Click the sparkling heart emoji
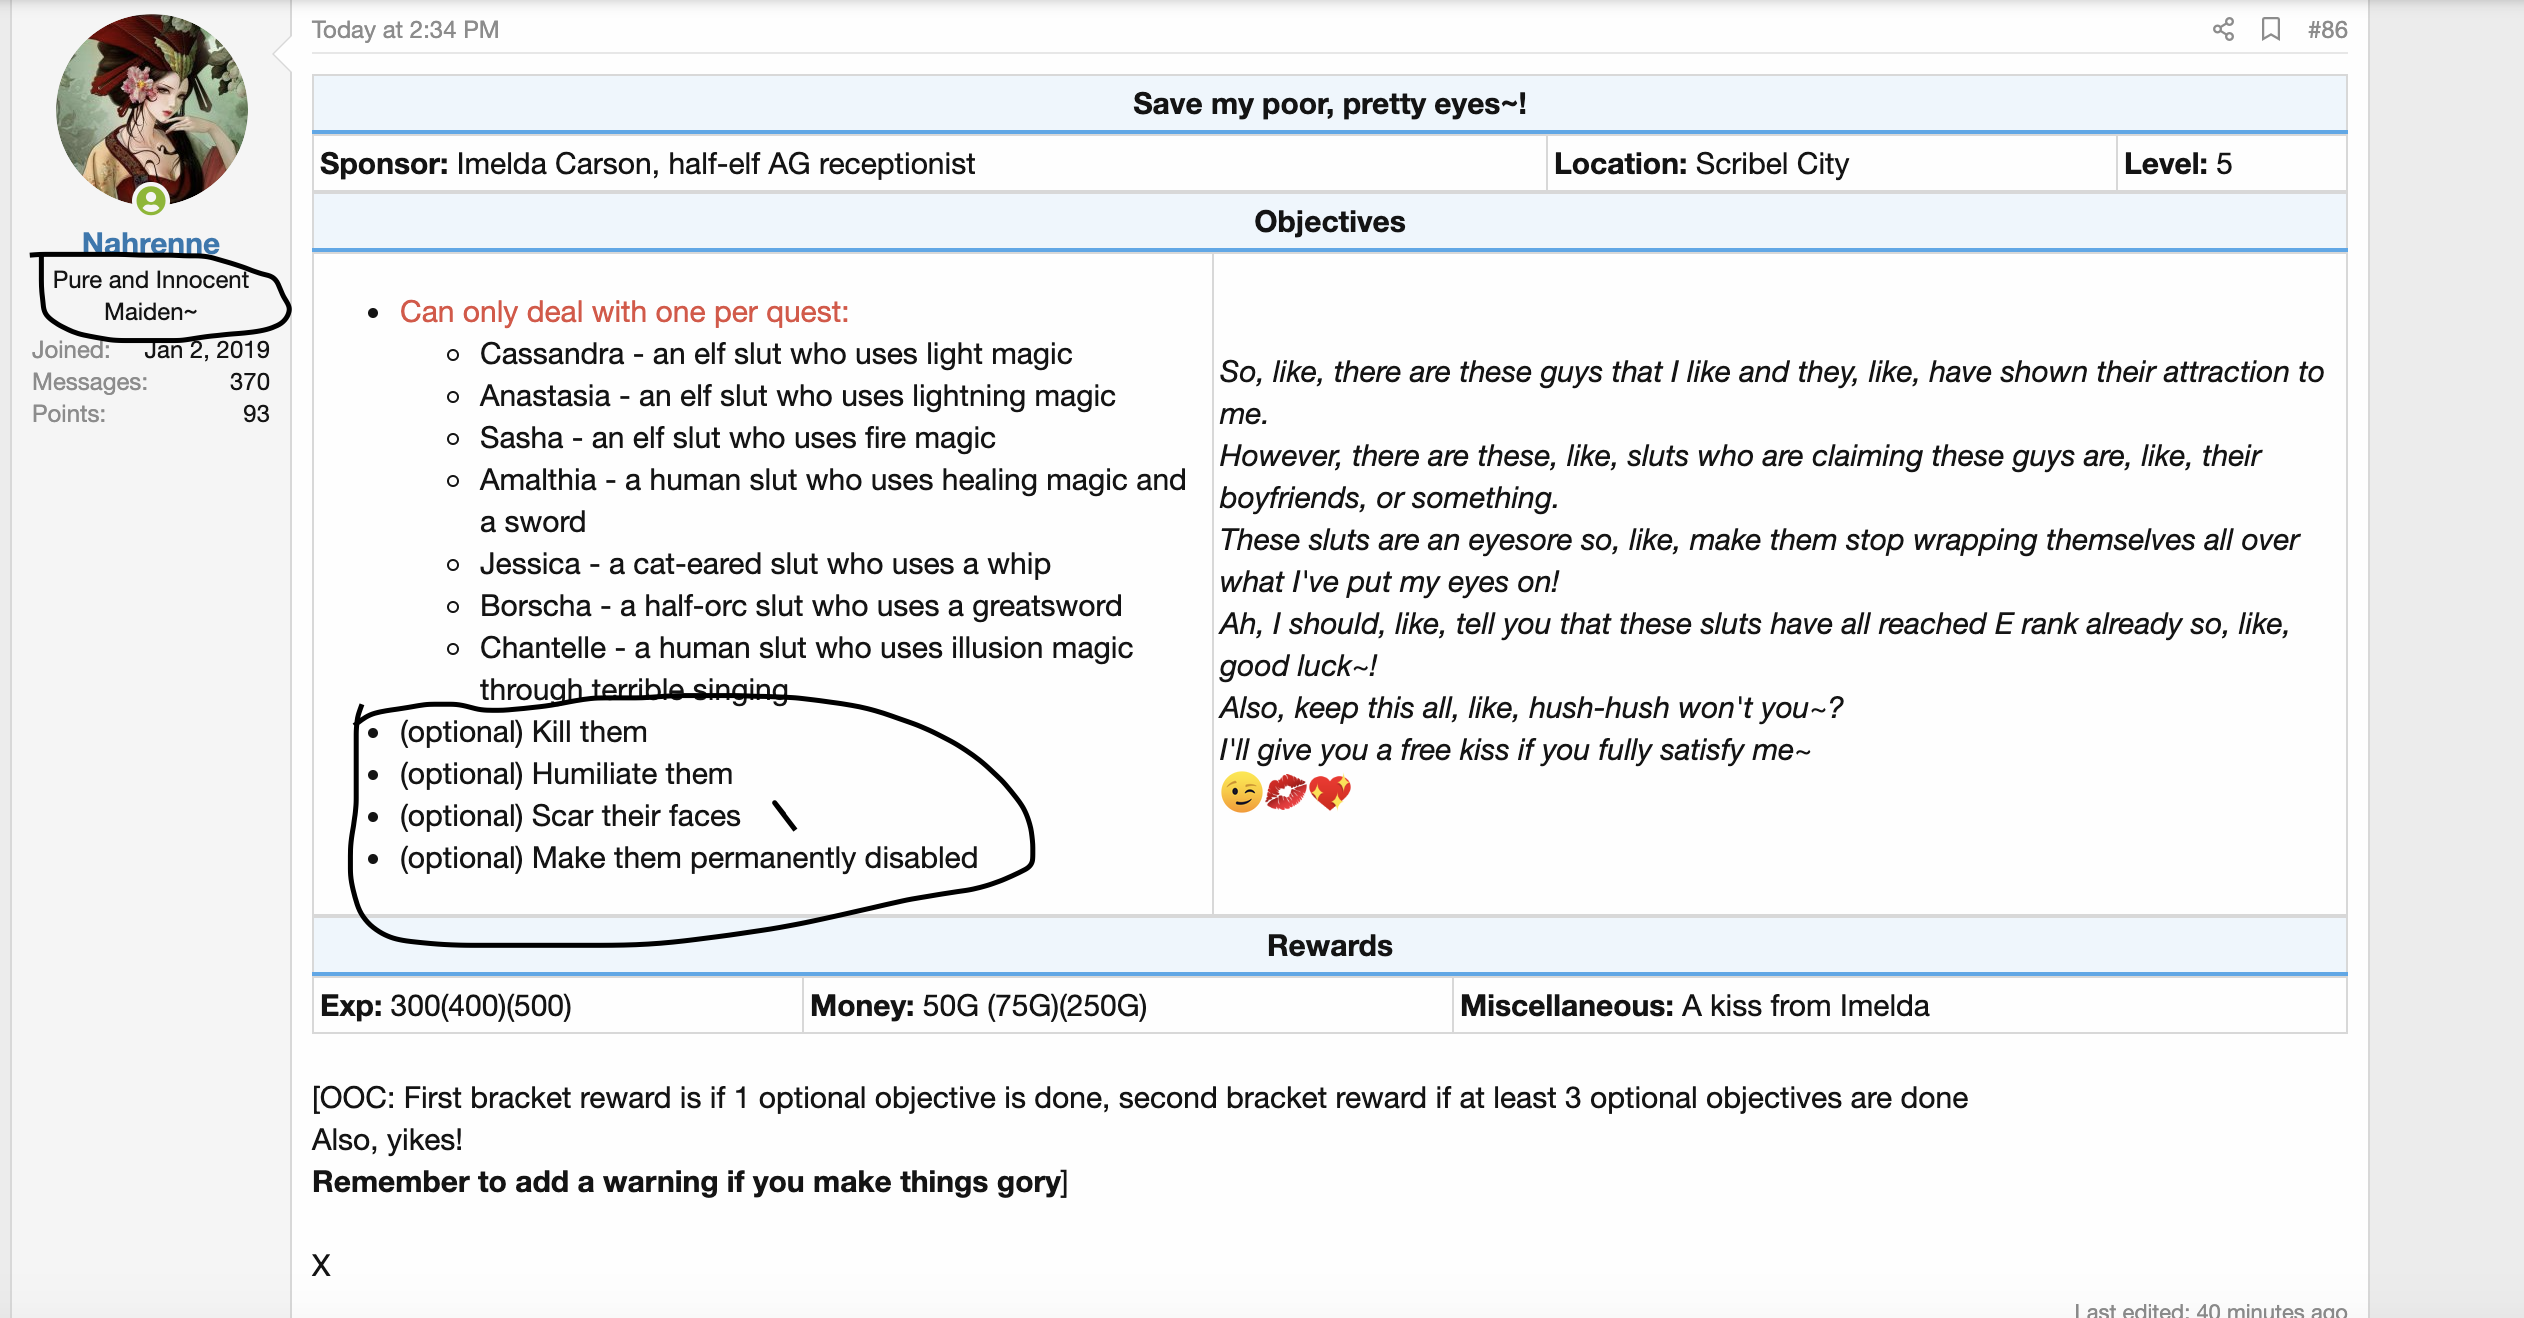Viewport: 2524px width, 1318px height. [1330, 793]
